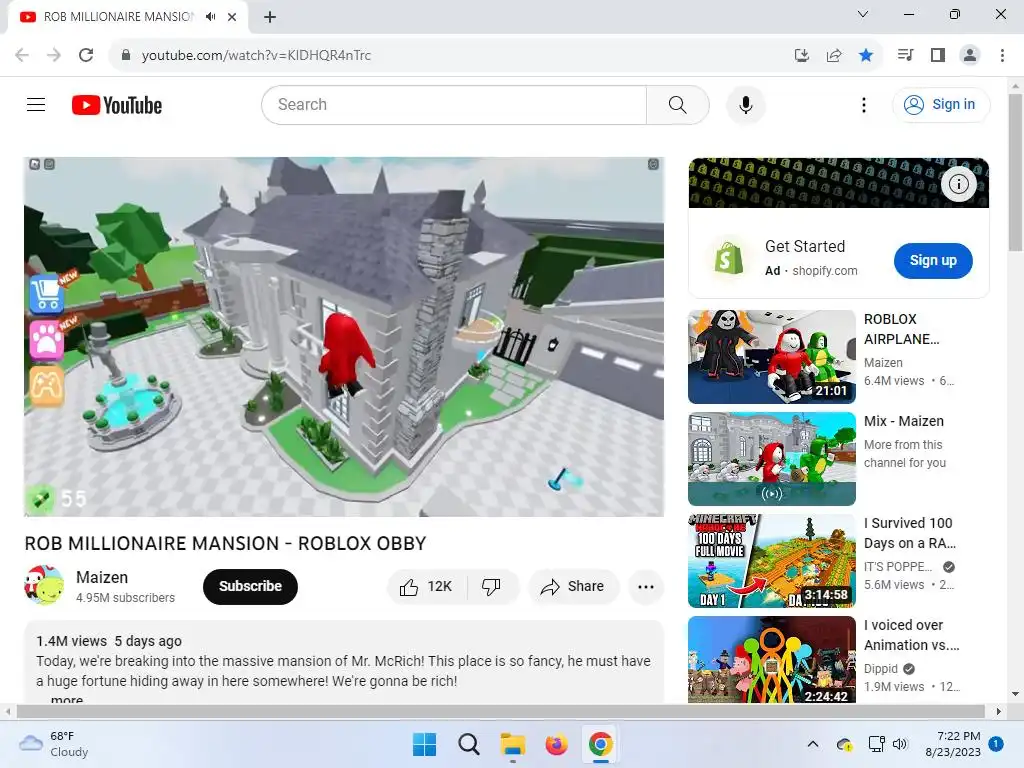Image resolution: width=1024 pixels, height=768 pixels.
Task: Subscribe to the Maizen channel
Action: pyautogui.click(x=250, y=586)
